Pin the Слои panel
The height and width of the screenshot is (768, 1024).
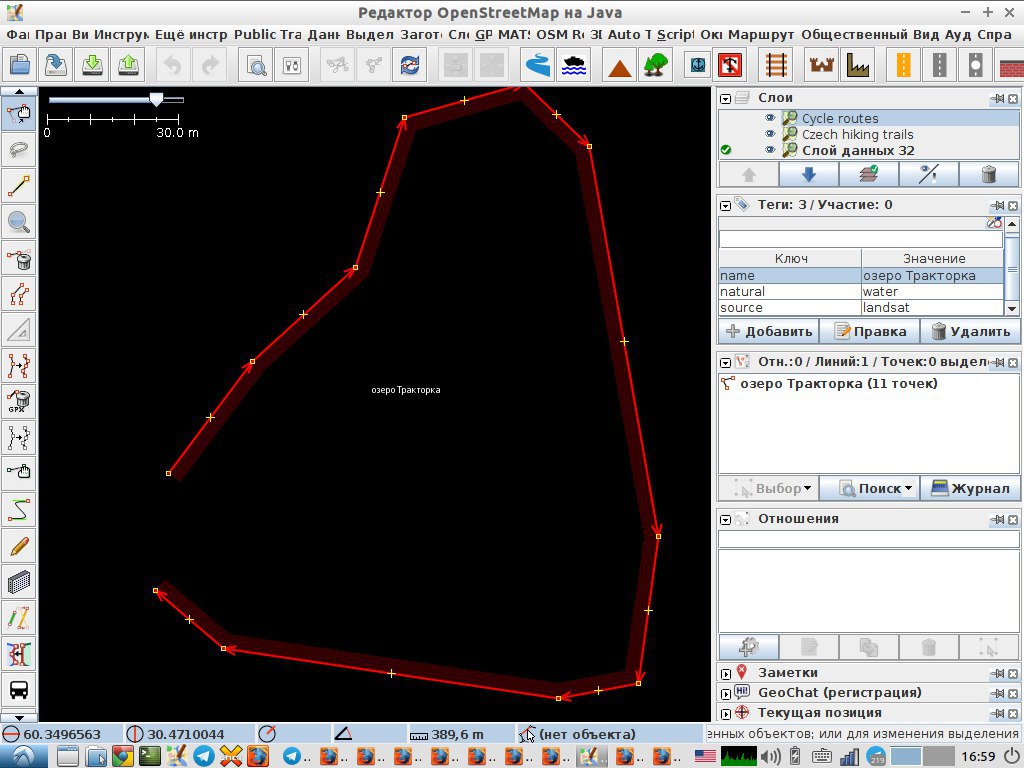(x=997, y=99)
